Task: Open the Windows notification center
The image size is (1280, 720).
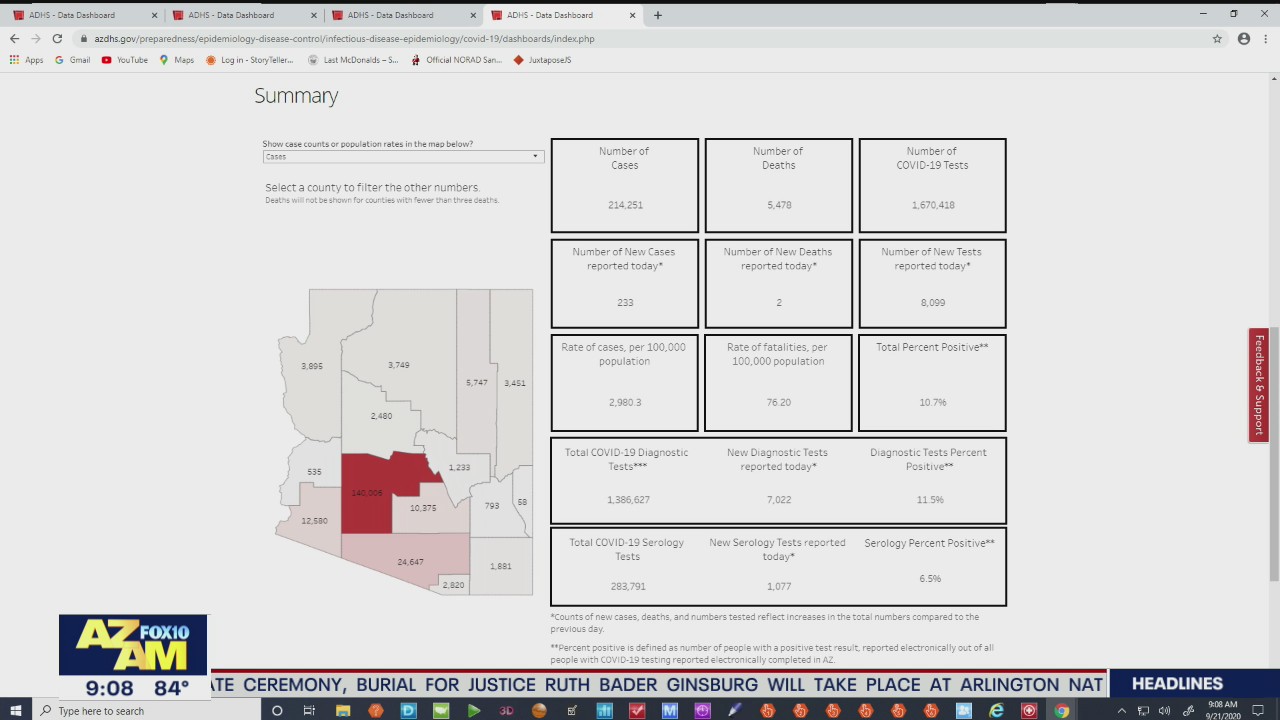Action: 1258,711
